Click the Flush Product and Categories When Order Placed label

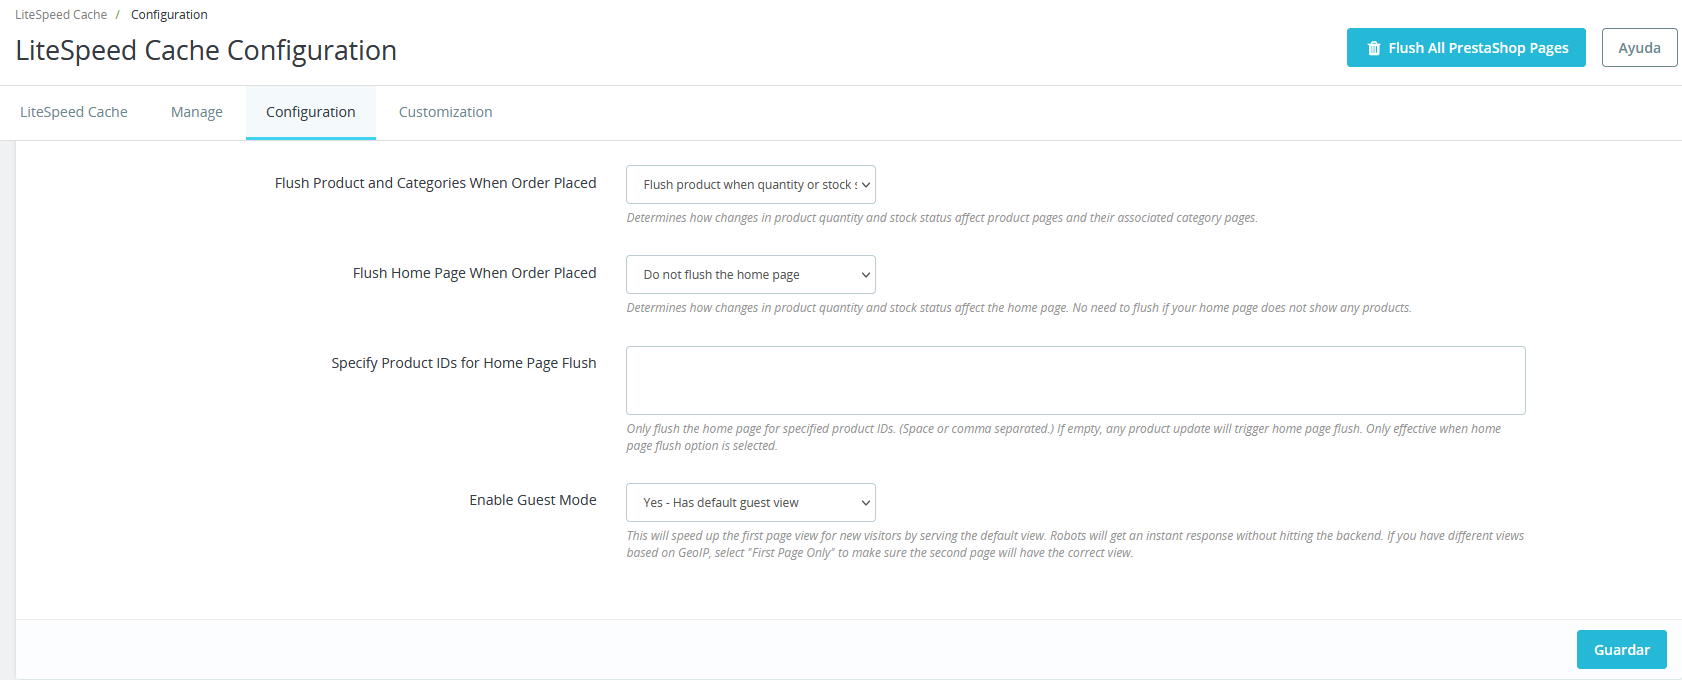tap(436, 183)
